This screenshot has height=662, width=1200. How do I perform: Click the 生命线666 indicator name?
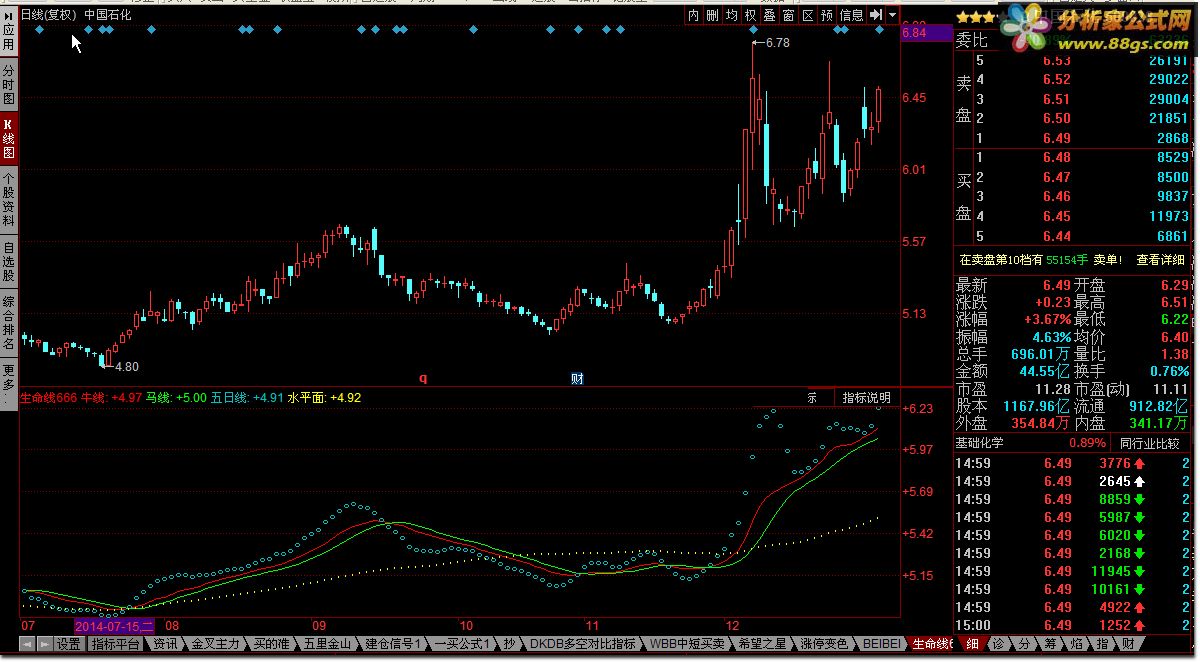click(x=48, y=397)
